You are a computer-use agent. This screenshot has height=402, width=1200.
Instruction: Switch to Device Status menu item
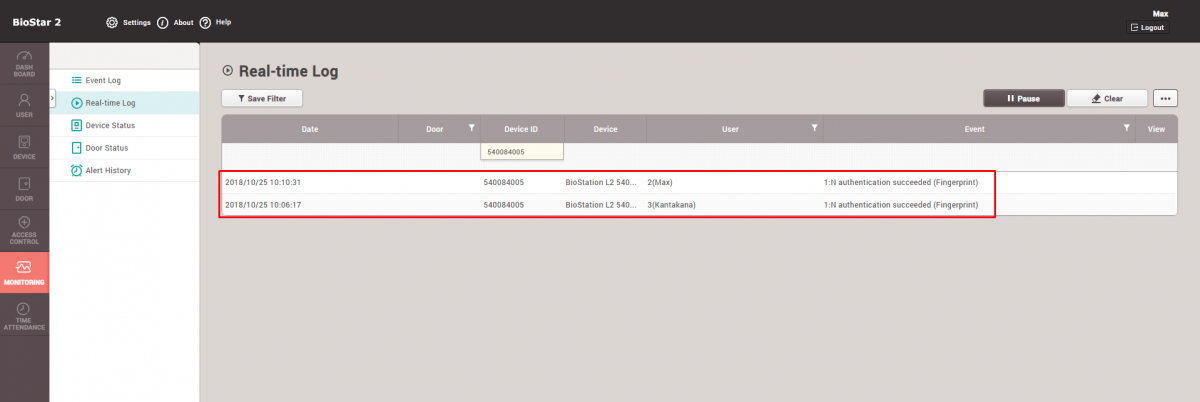coord(110,125)
